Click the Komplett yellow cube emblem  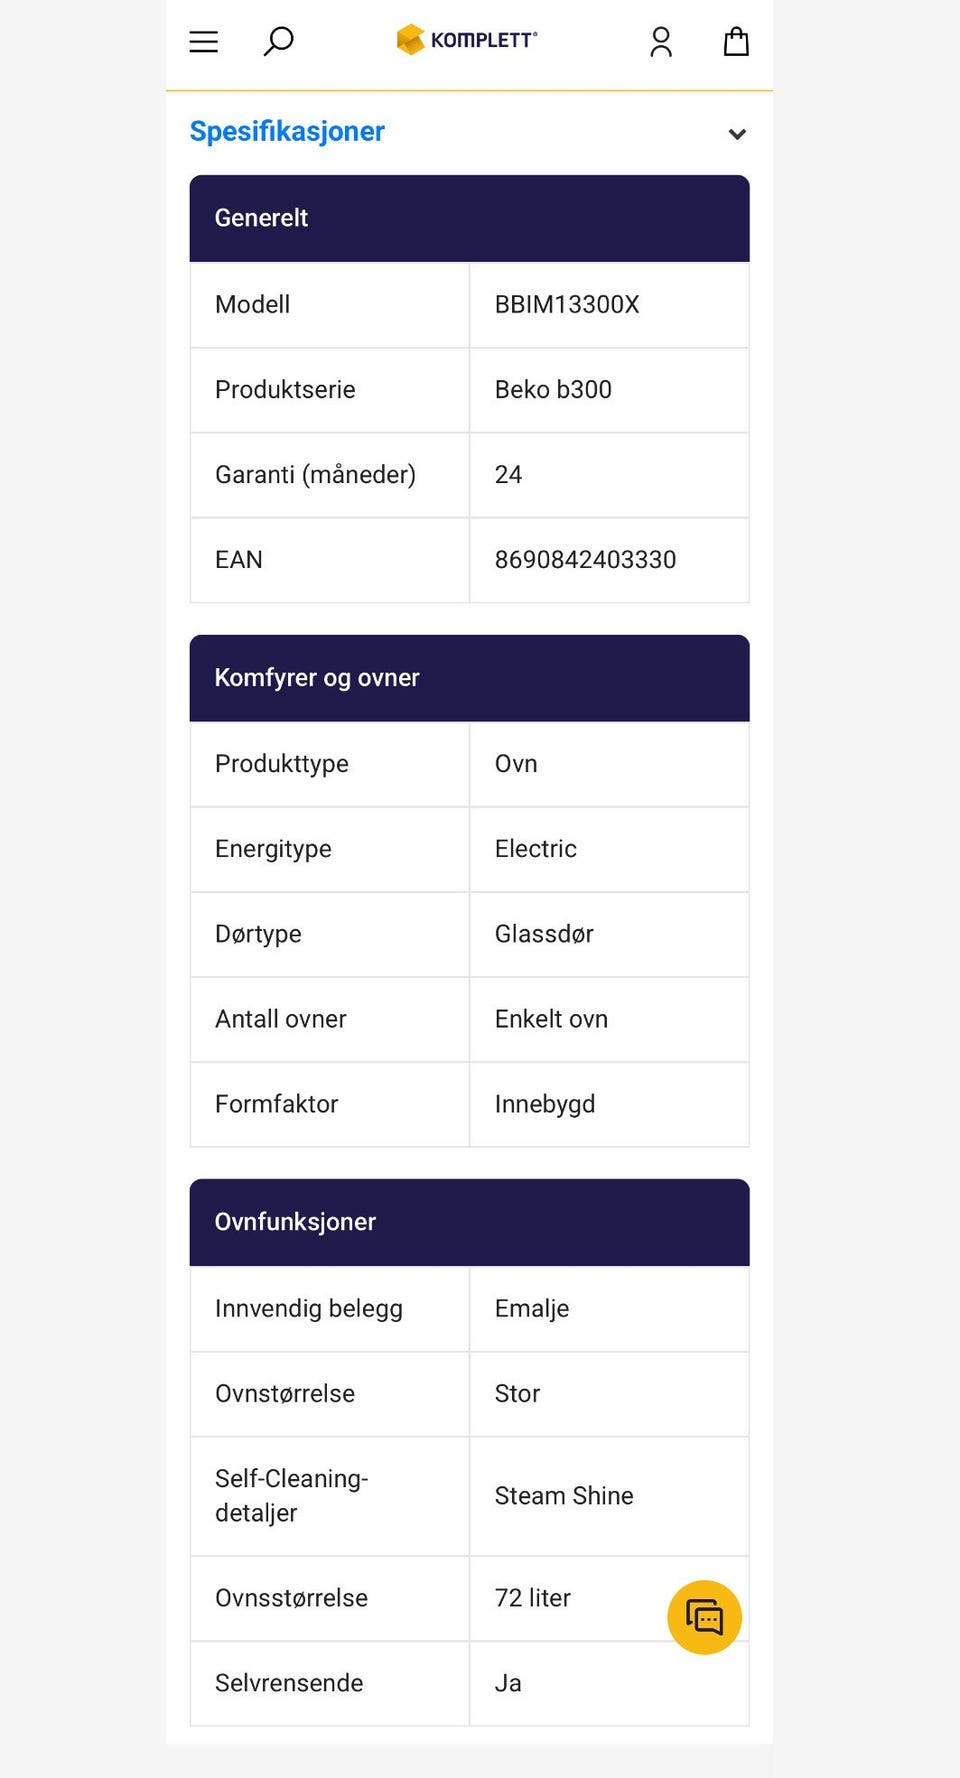click(410, 39)
